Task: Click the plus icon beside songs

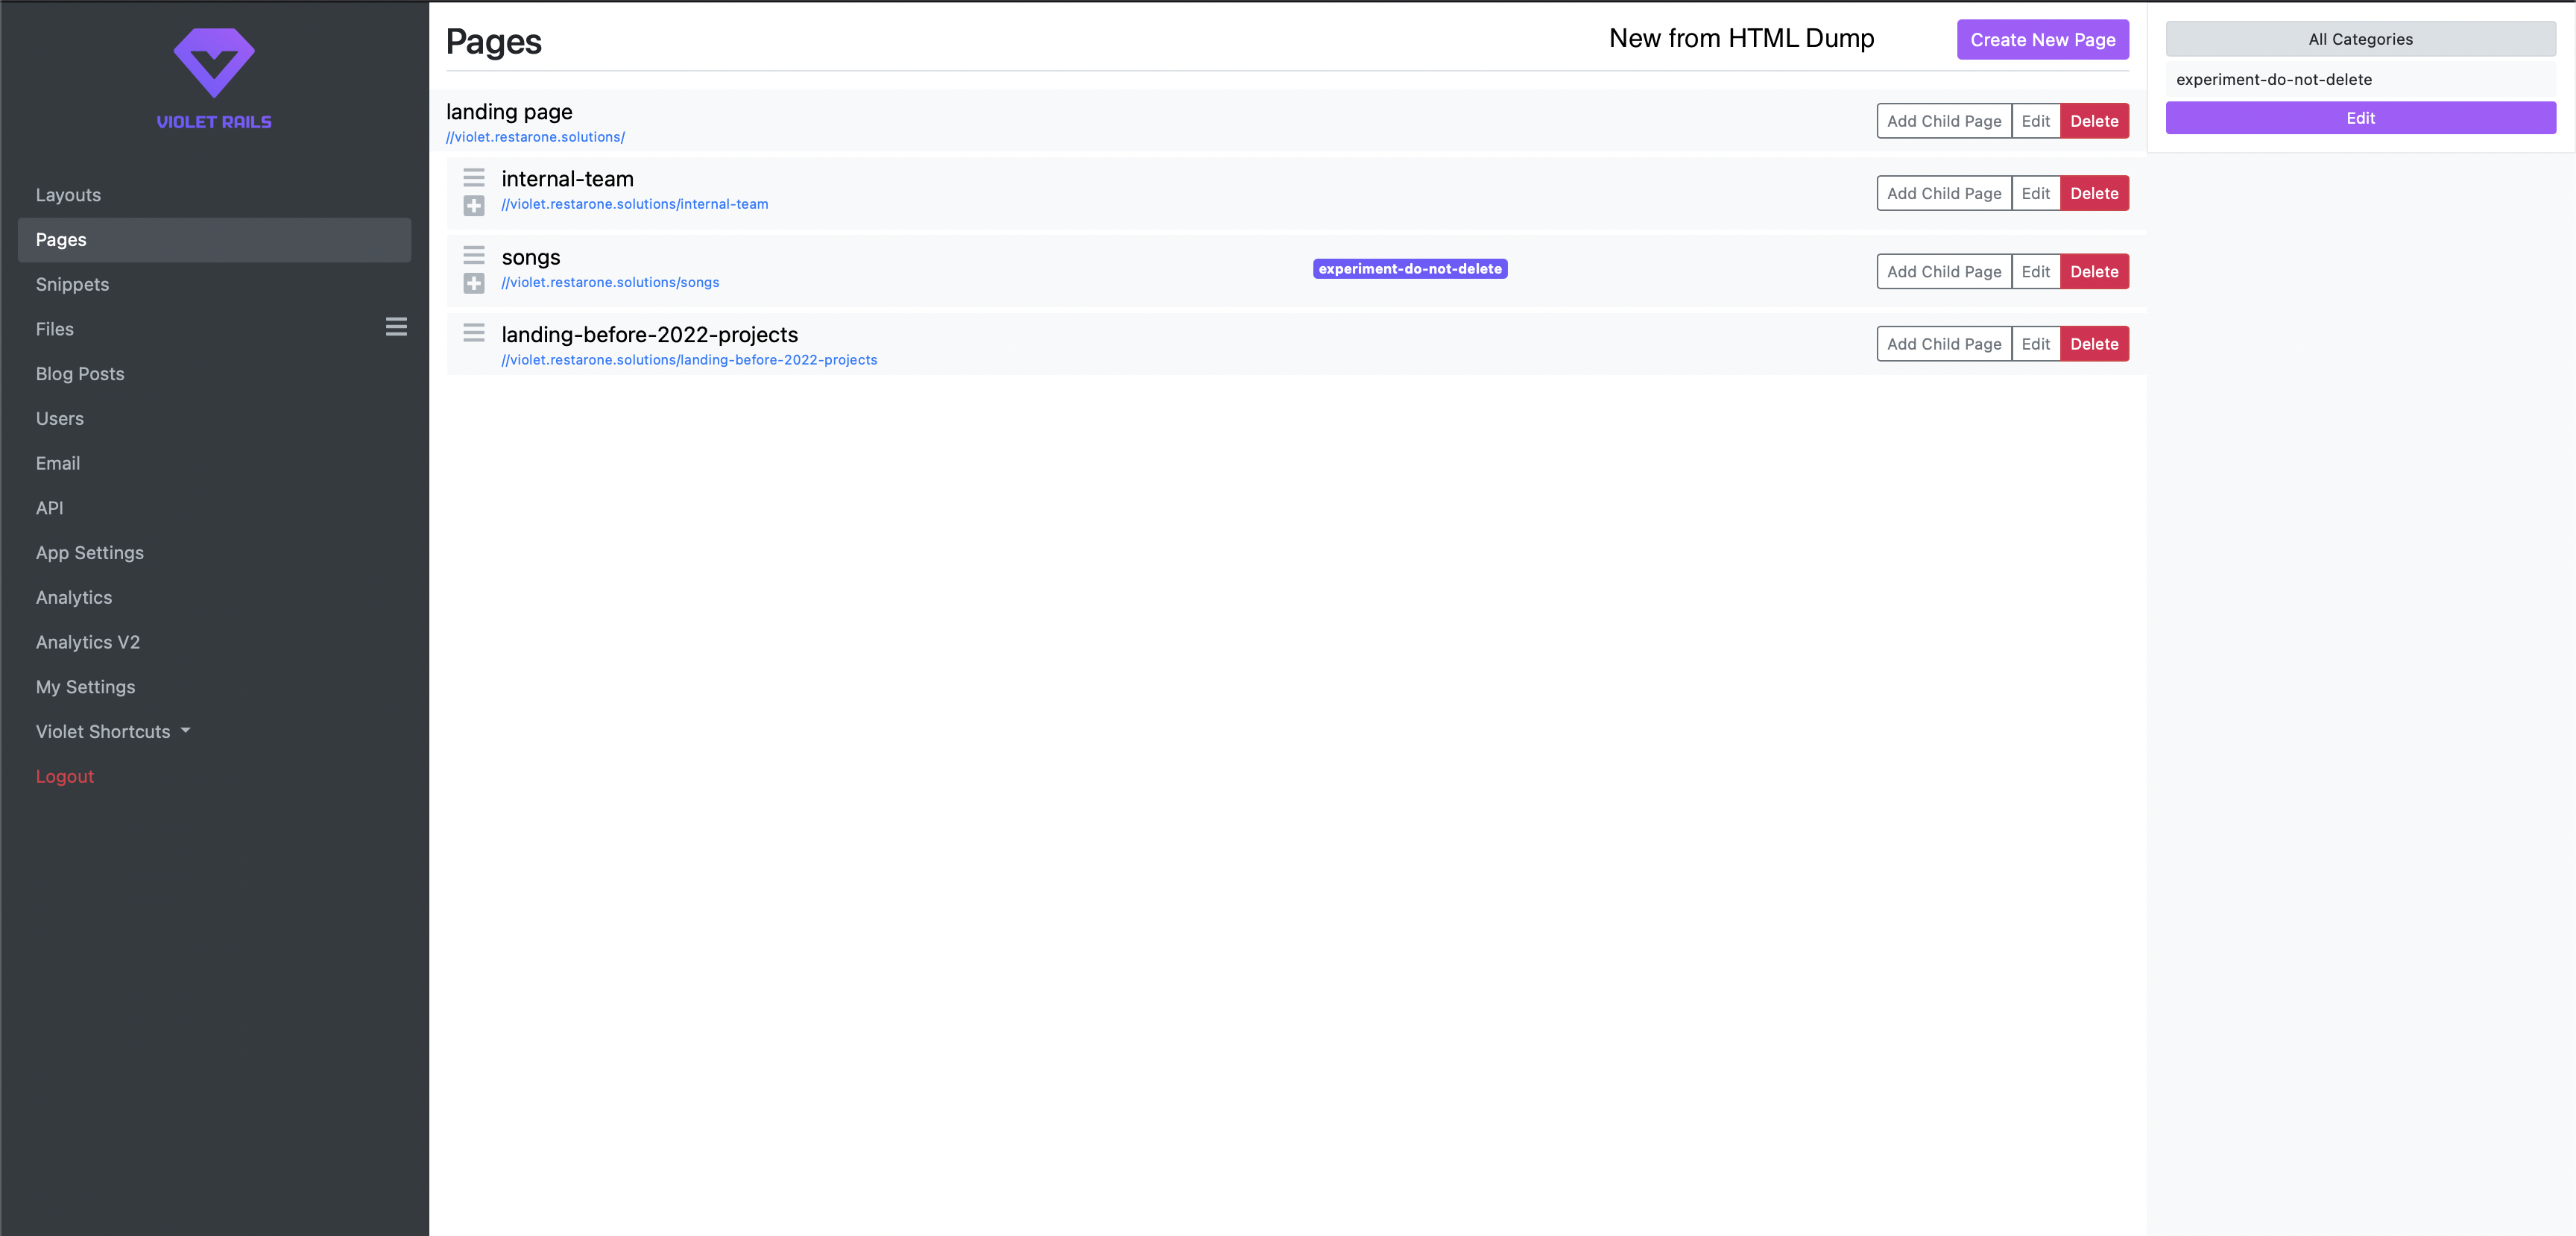Action: [474, 283]
